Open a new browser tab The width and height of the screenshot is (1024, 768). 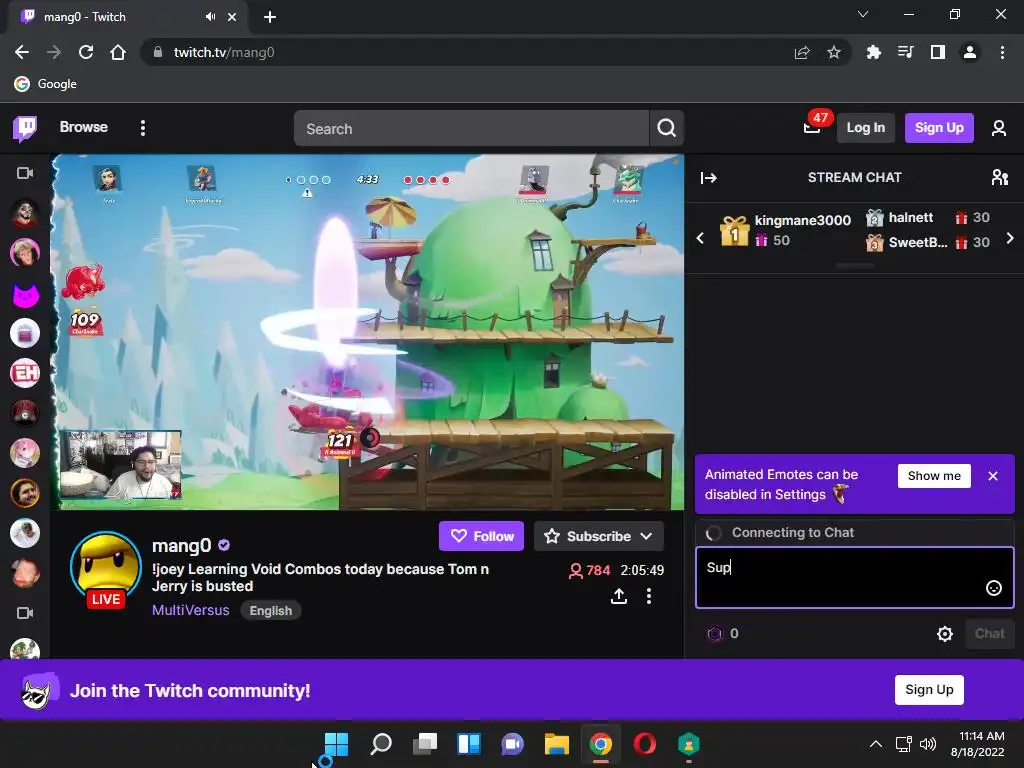270,17
